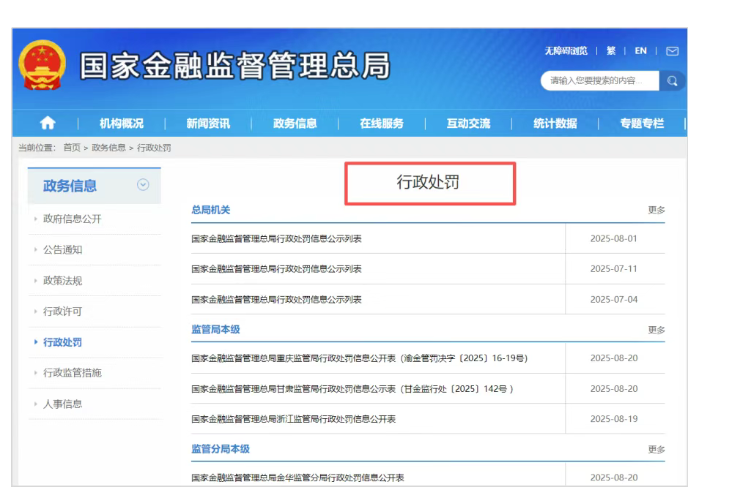Open the 新闻资讯 menu

[208, 123]
